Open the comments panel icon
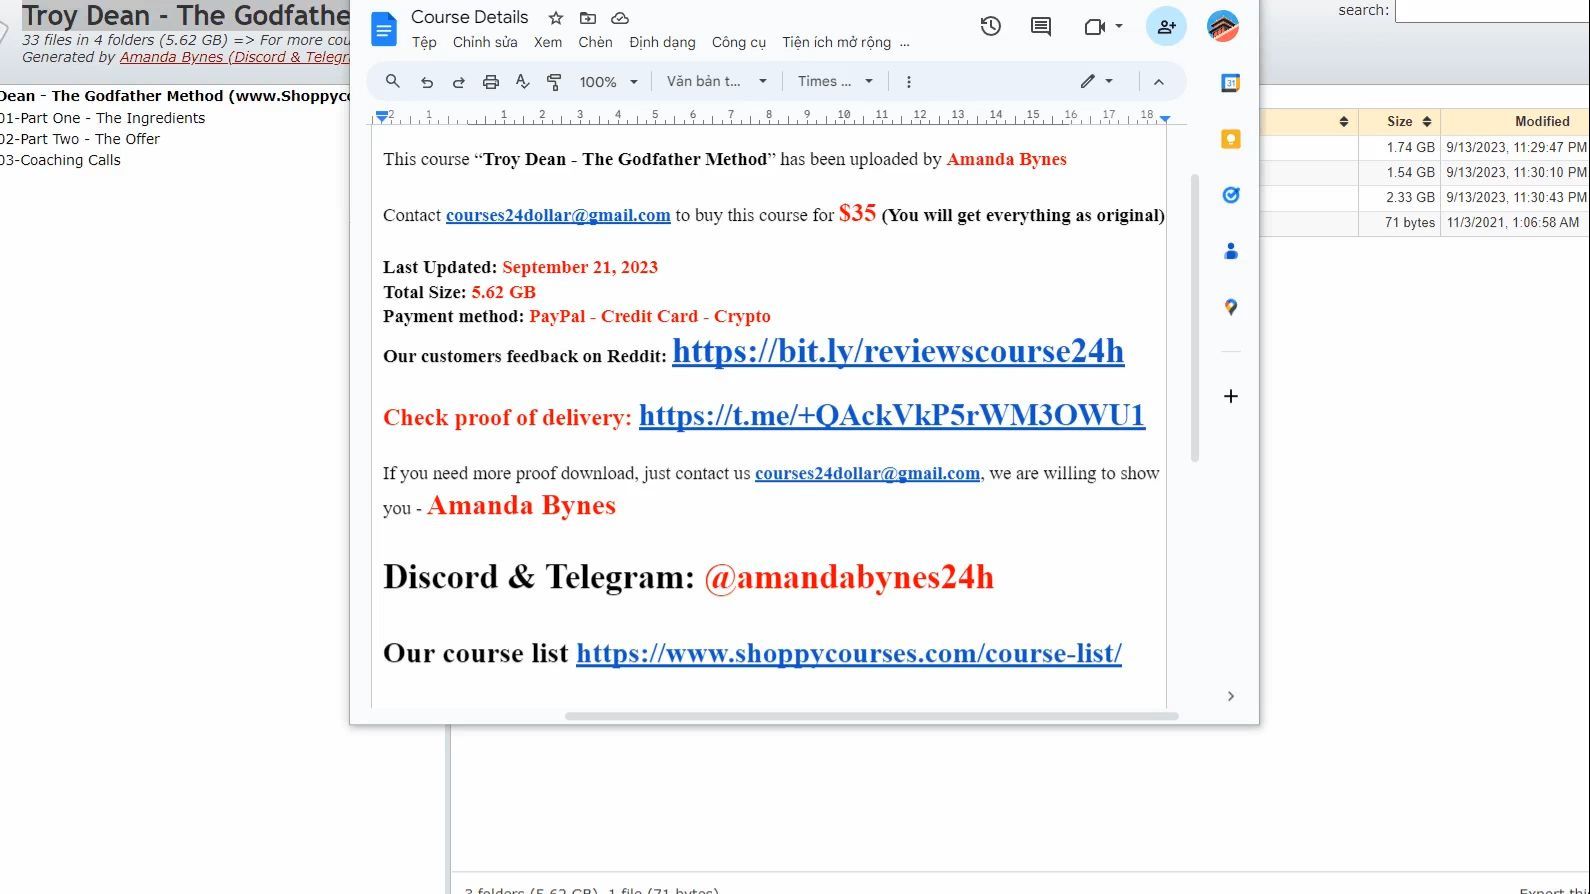 tap(1041, 26)
